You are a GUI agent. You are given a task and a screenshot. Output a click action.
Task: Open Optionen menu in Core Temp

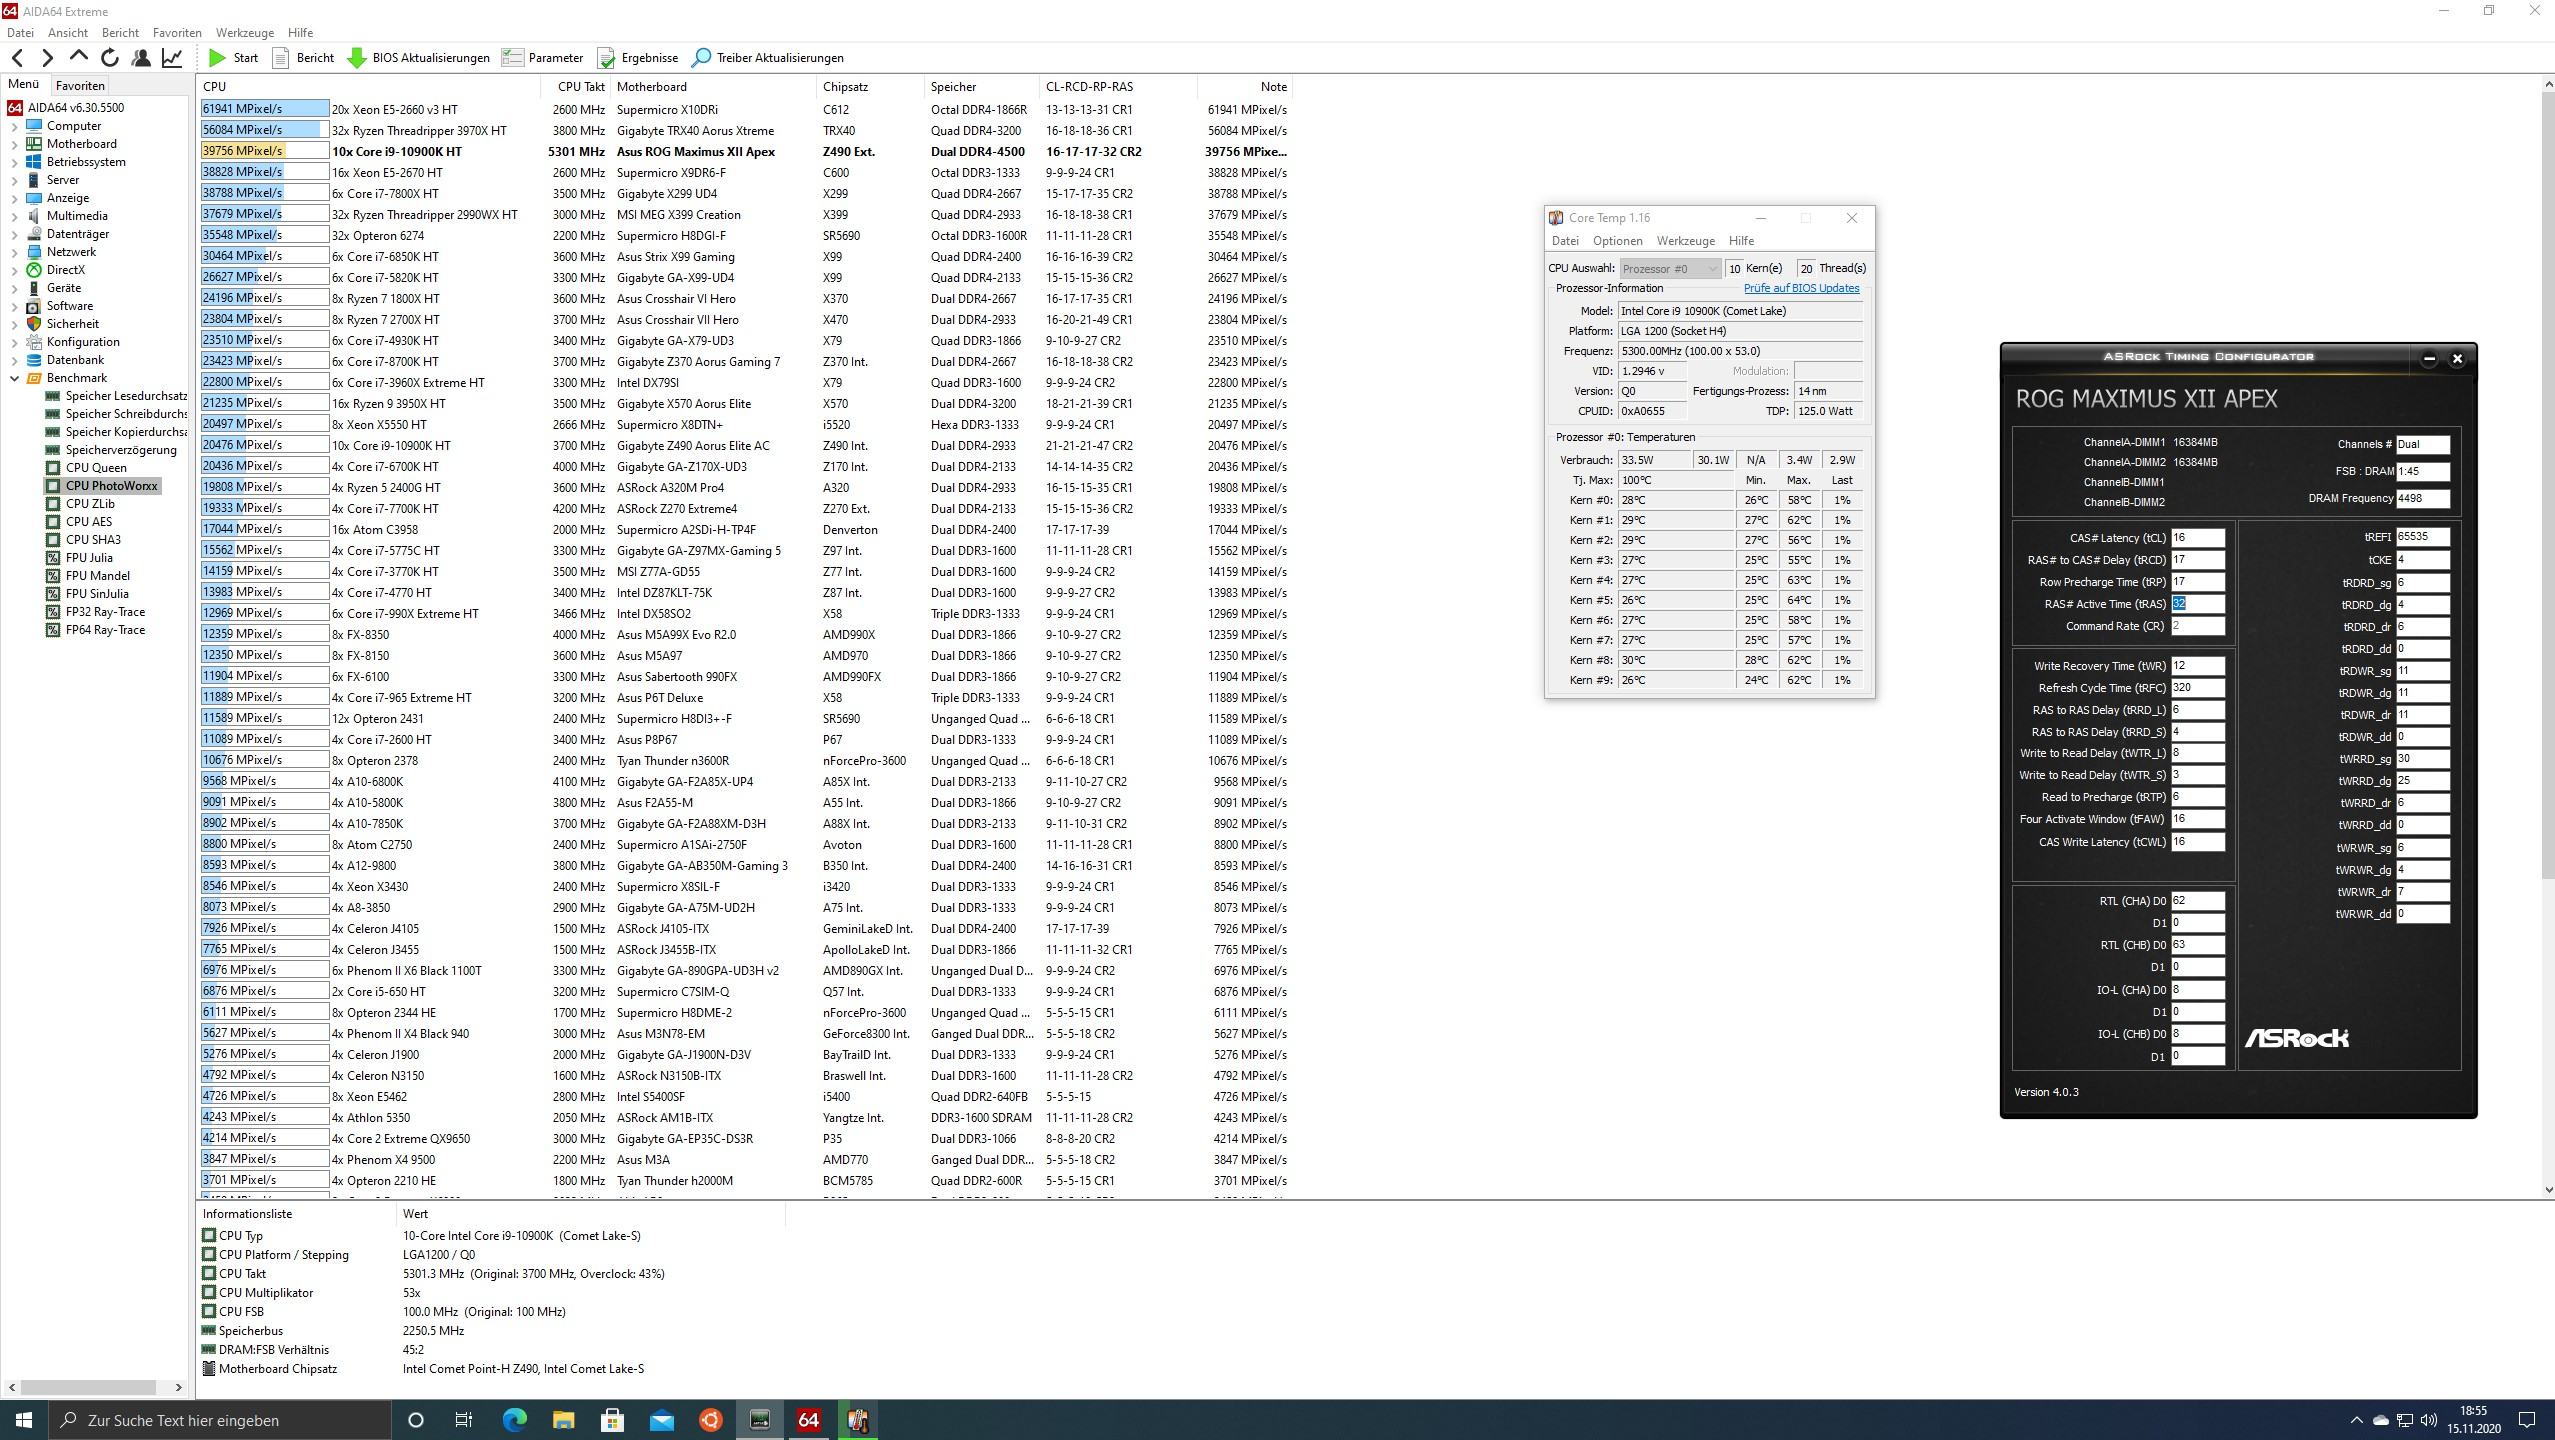(1617, 241)
